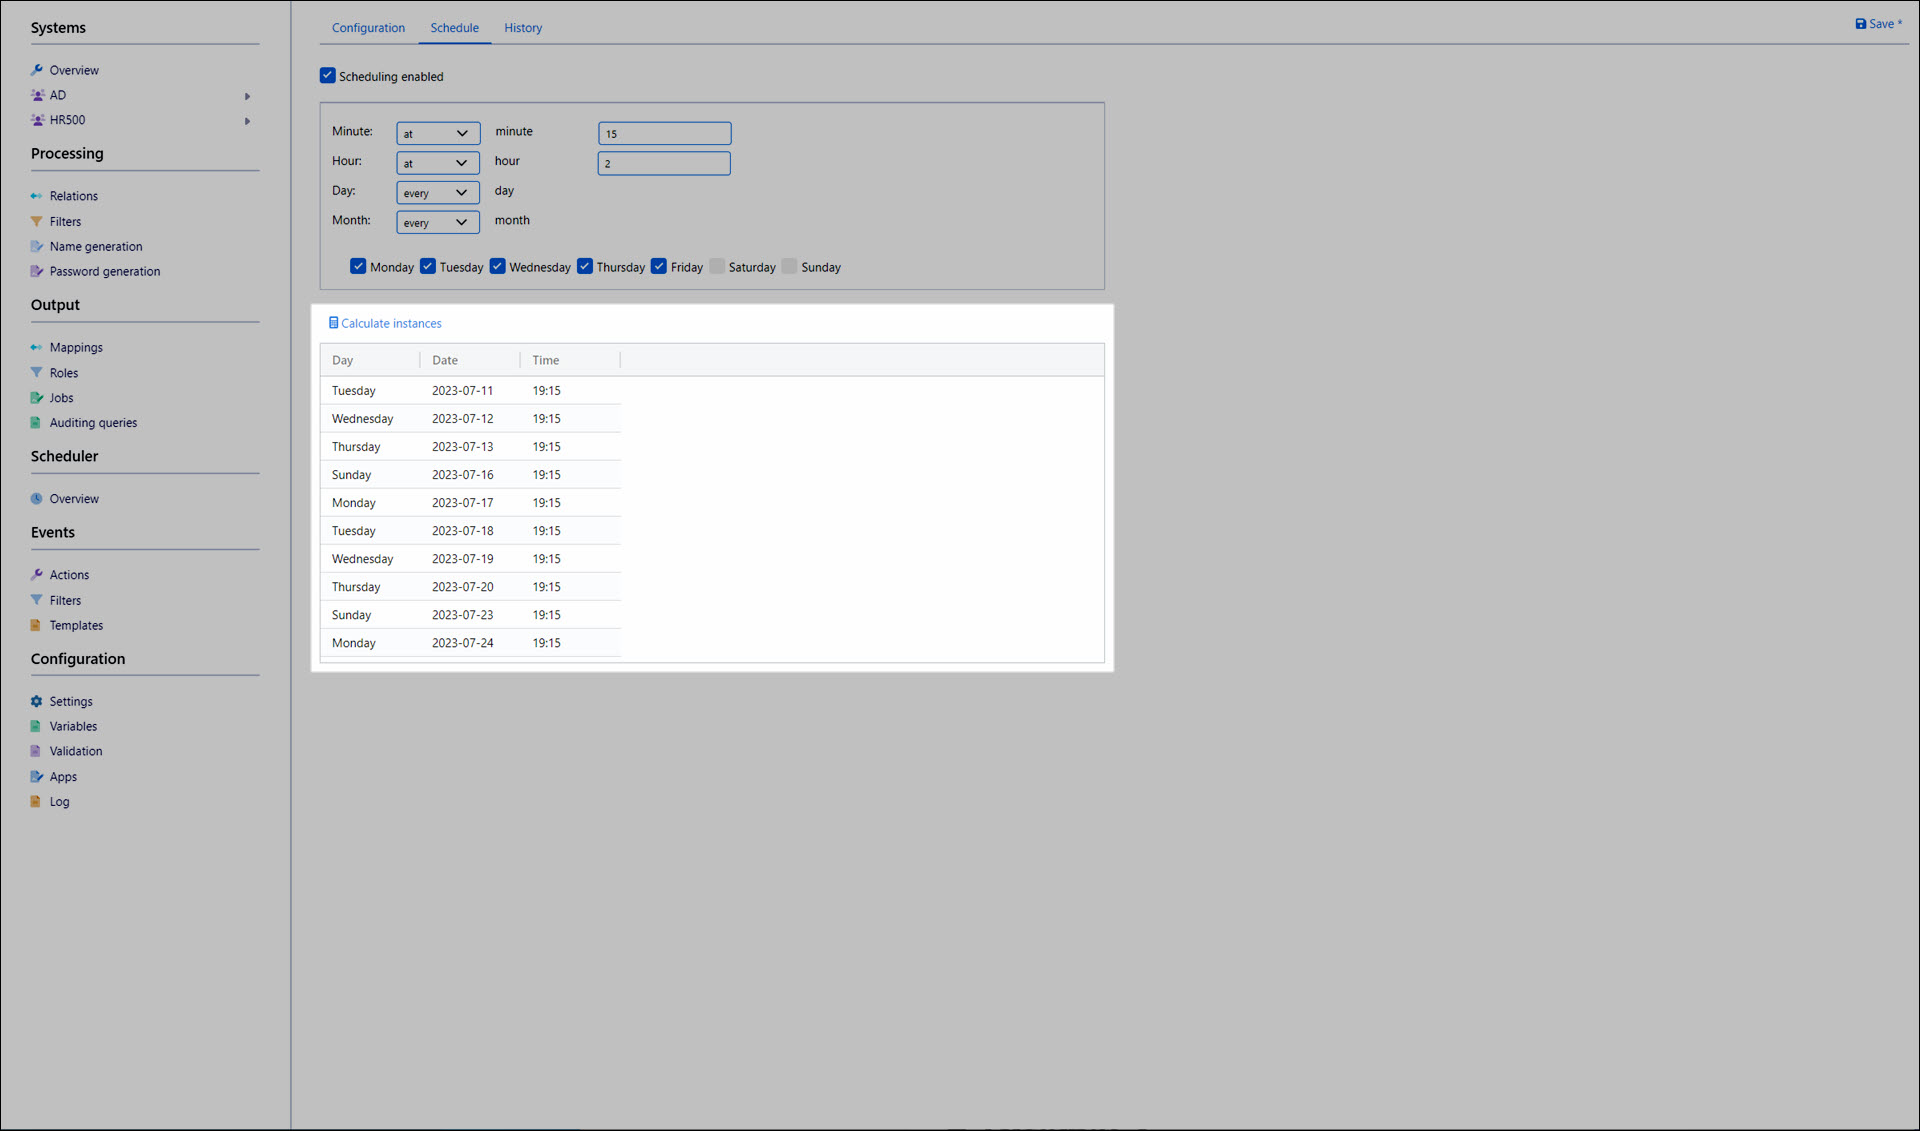Switch to the Configuration tab

(x=368, y=28)
